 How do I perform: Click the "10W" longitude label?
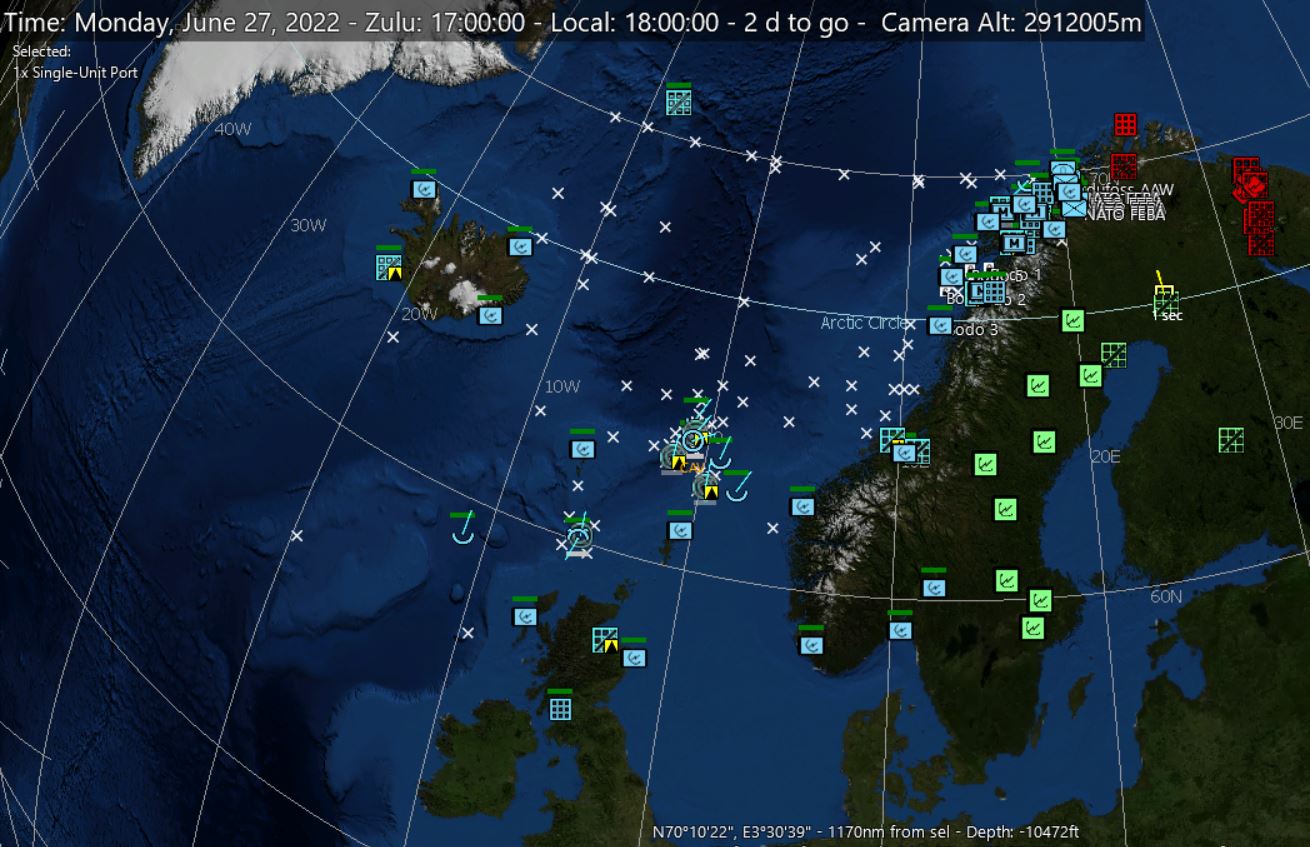point(562,387)
